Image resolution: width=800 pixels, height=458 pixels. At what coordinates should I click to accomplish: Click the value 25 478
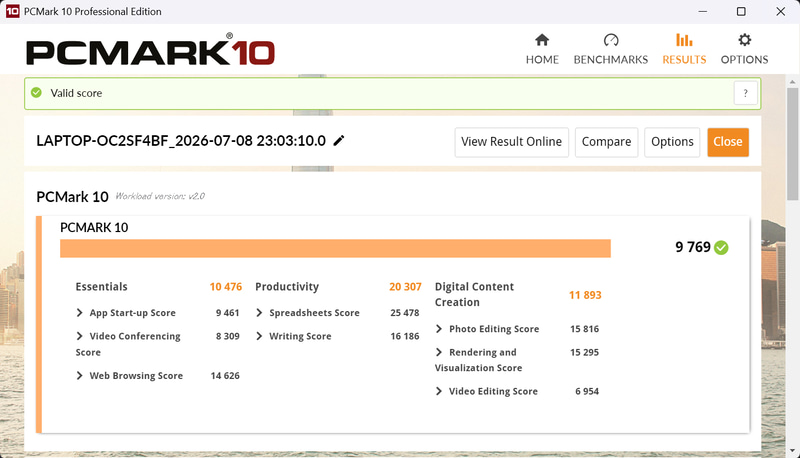pyautogui.click(x=405, y=313)
